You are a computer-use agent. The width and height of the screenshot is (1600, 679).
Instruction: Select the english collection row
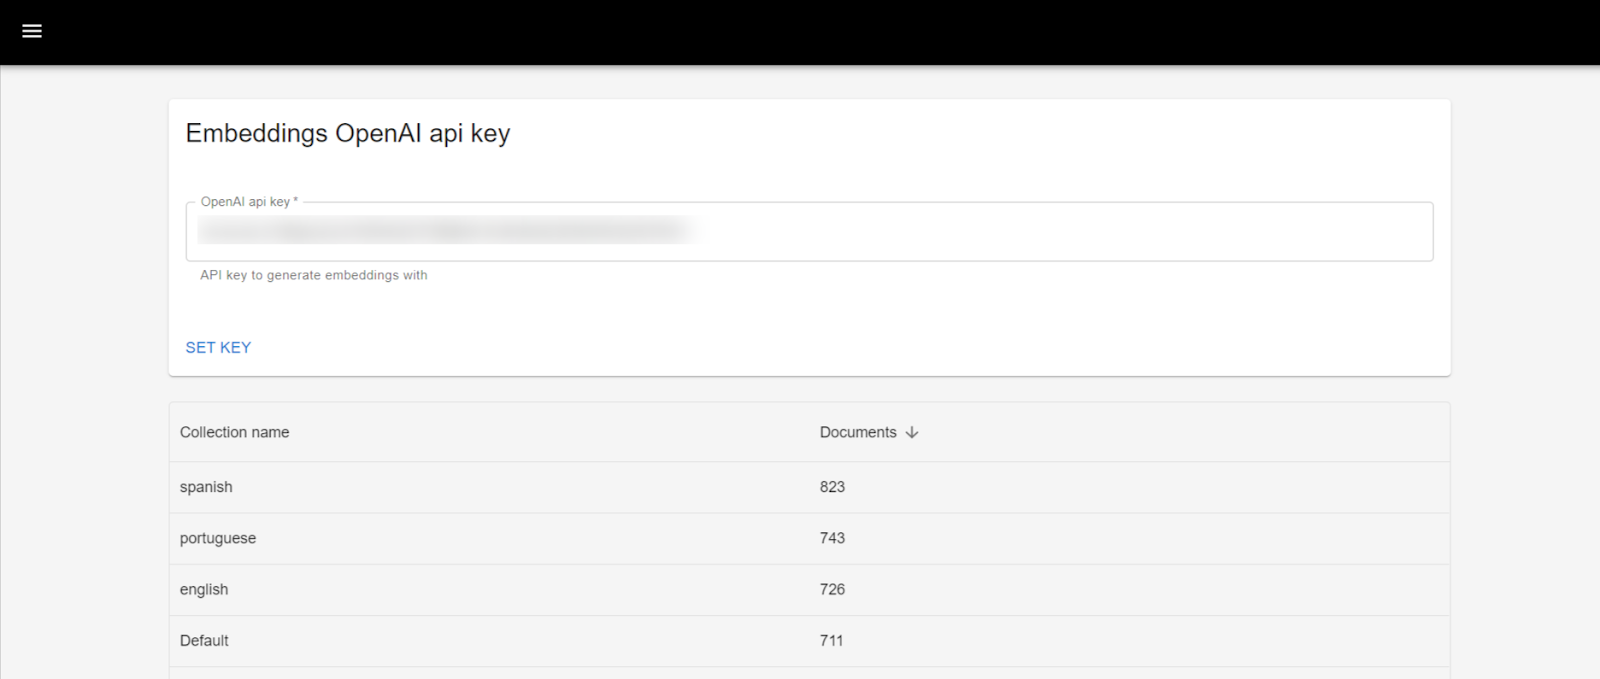point(204,590)
